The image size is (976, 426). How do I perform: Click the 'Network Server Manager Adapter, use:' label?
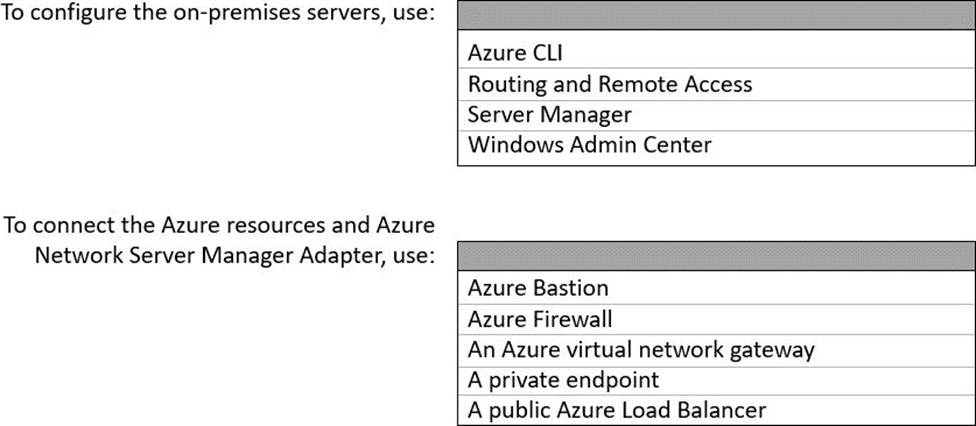[234, 254]
